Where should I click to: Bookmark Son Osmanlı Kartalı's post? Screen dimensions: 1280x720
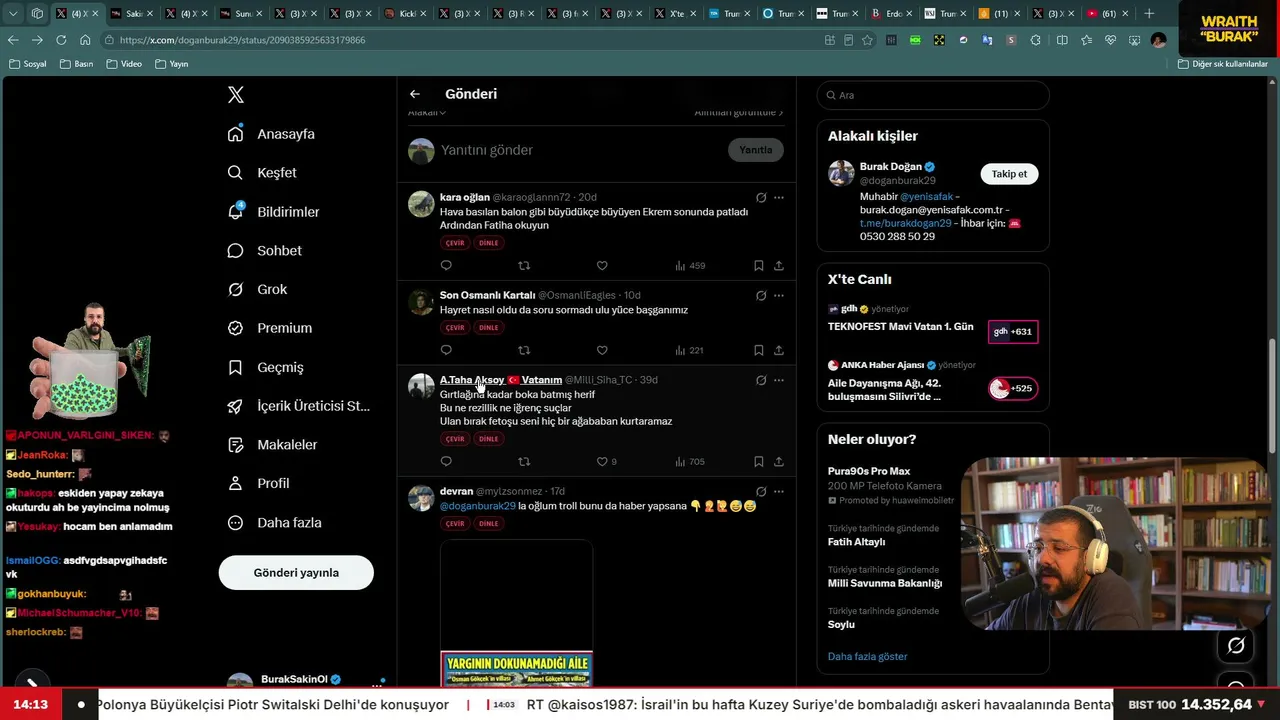pos(759,350)
